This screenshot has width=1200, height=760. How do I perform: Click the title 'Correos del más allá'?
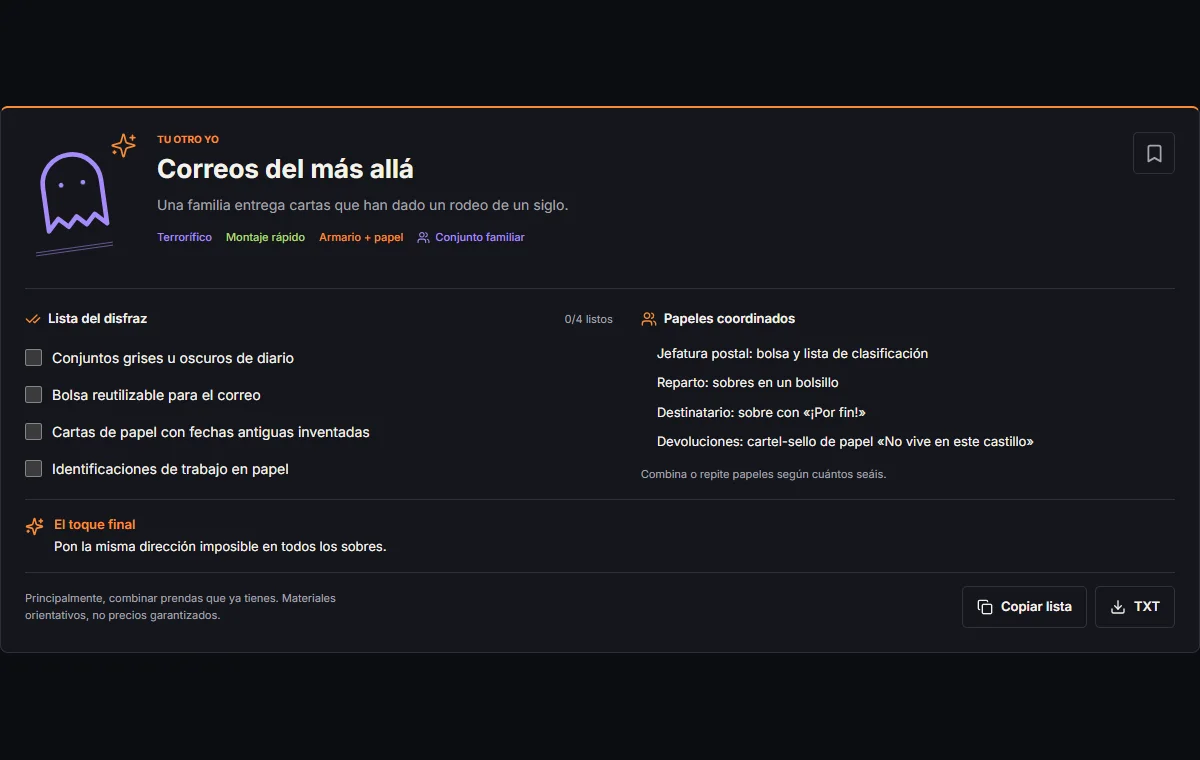tap(285, 169)
